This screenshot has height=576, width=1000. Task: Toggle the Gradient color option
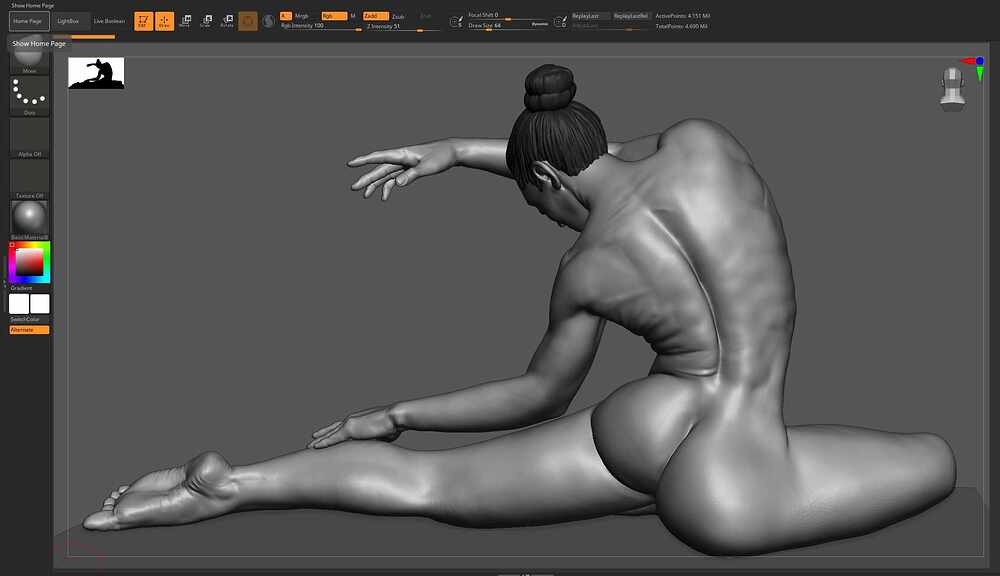point(21,288)
